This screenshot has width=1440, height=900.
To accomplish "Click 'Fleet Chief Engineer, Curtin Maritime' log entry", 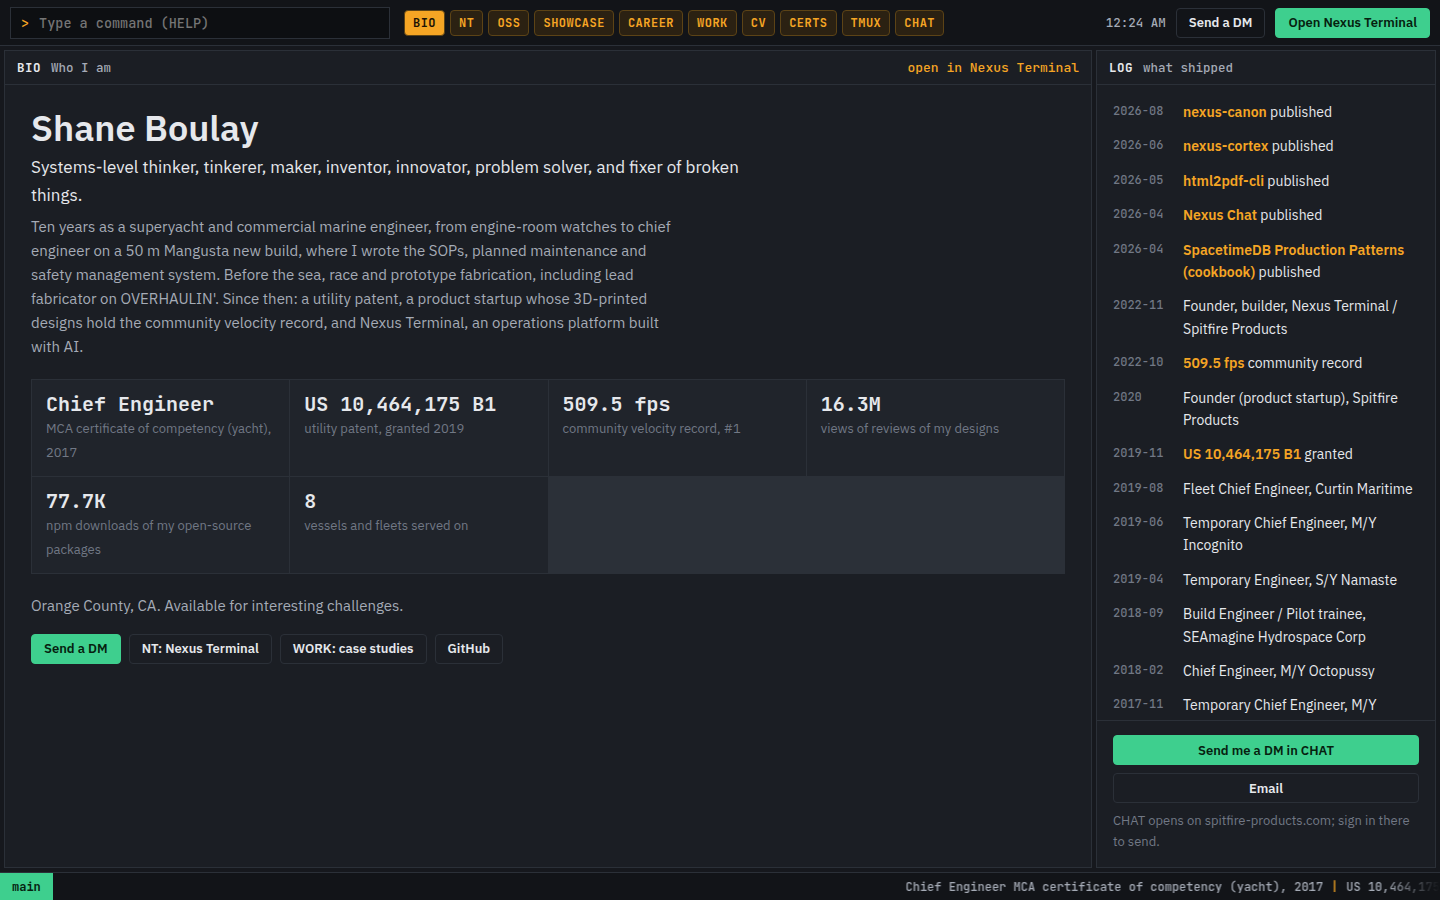I will click(x=1298, y=489).
